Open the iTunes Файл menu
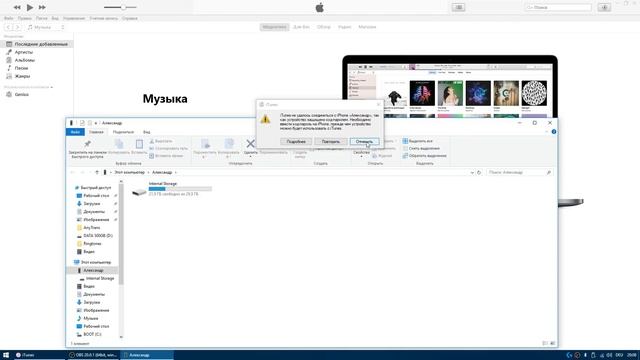Screen dimensions: 640x360 (9, 18)
